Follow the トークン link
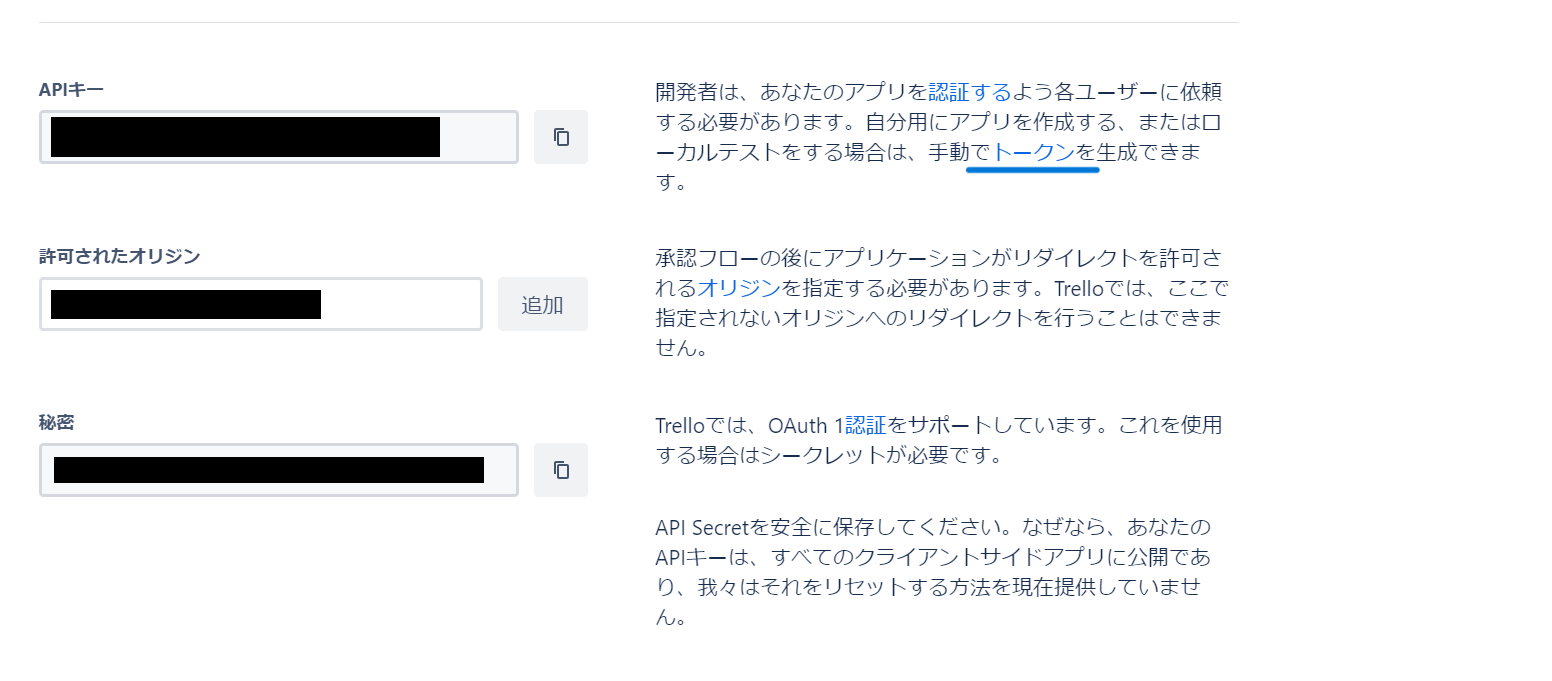The image size is (1552, 681). [x=1033, y=152]
